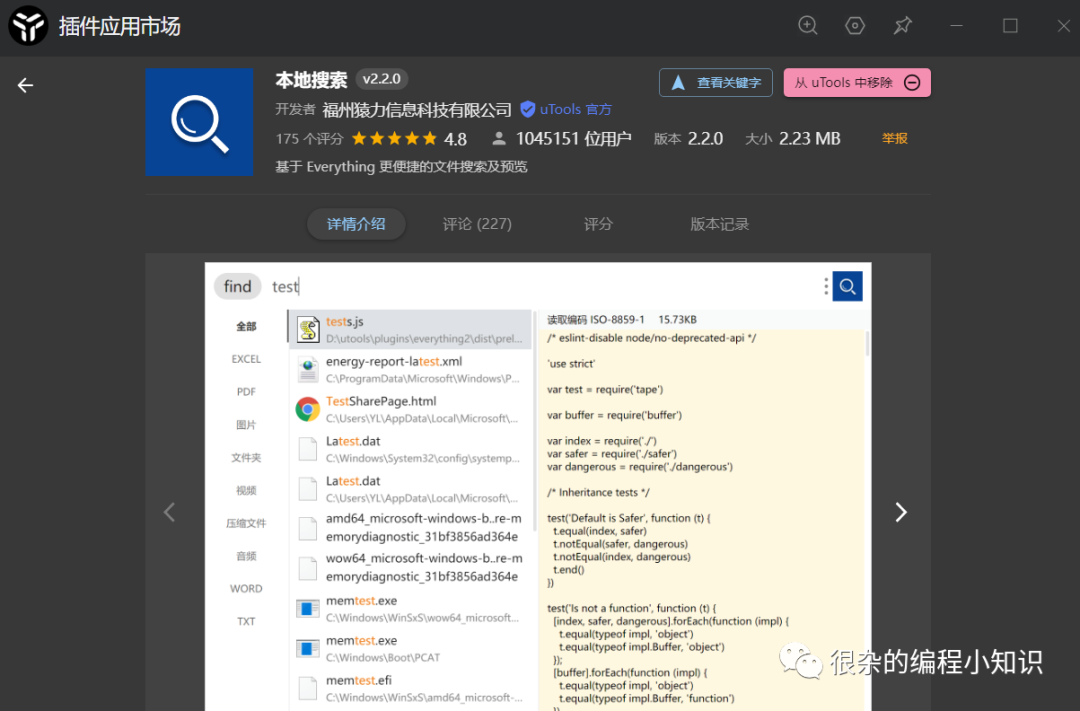
Task: Select the 文件夹 filter category
Action: click(246, 457)
